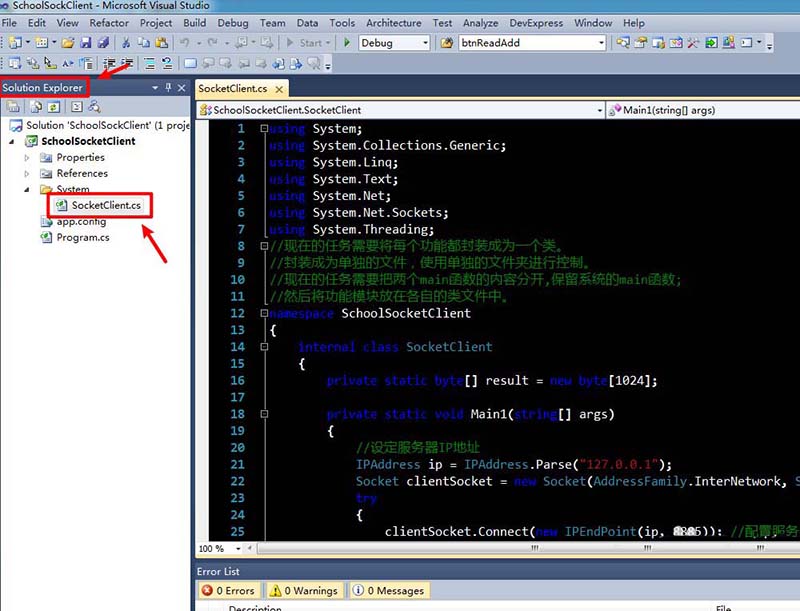Pin the Solution Explorer panel

tap(169, 88)
